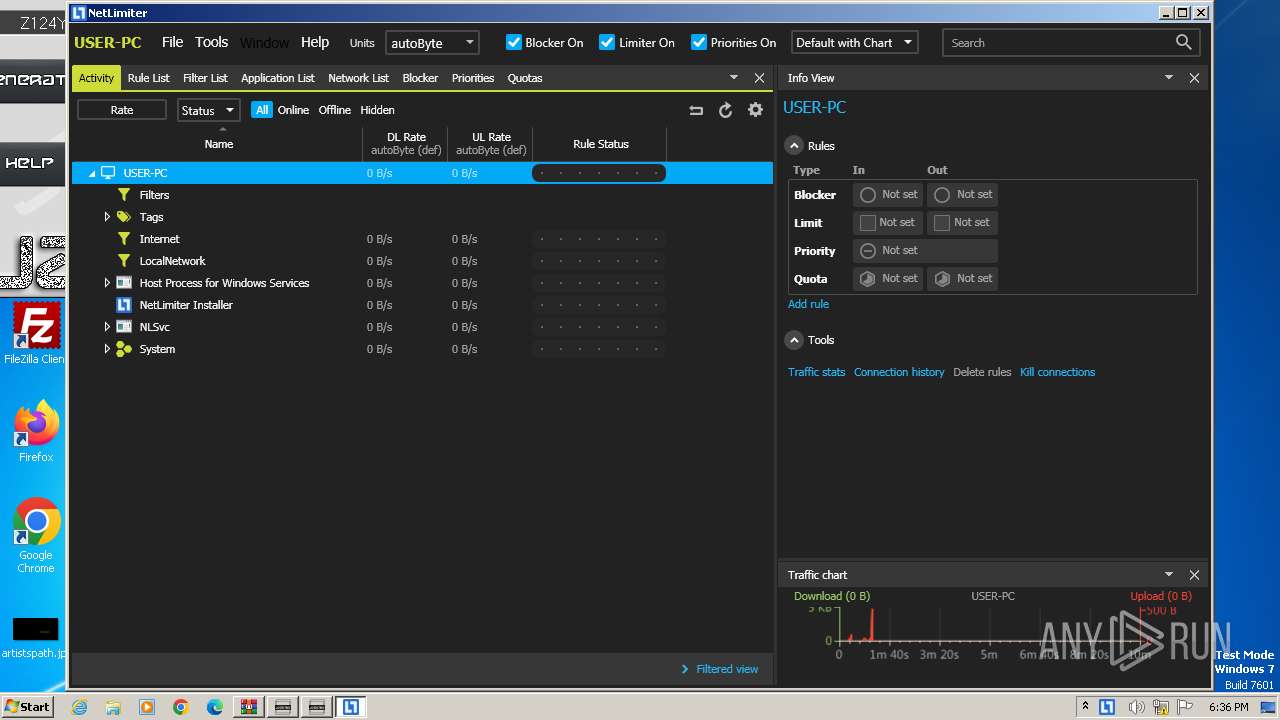Screen dimensions: 1280x720
Task: Switch to the Rule List tab
Action: click(x=148, y=78)
